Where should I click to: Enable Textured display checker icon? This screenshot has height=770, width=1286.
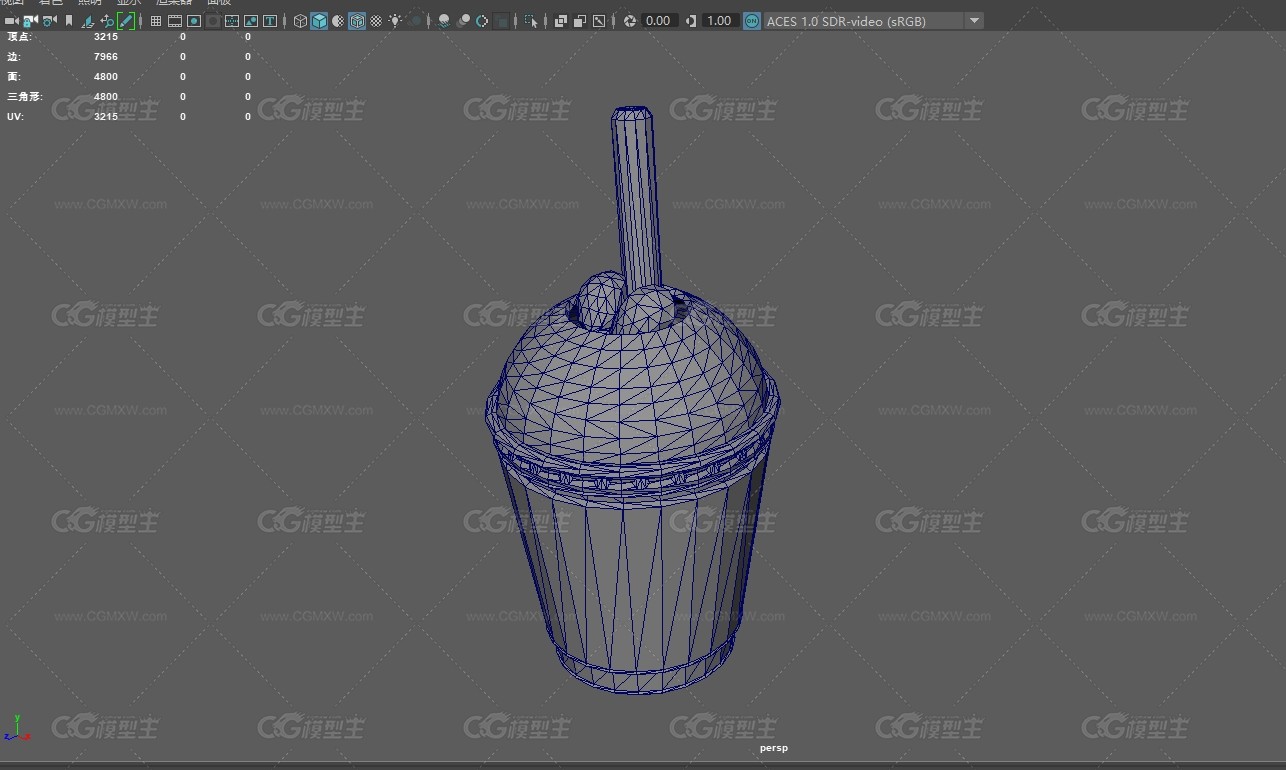[x=376, y=20]
